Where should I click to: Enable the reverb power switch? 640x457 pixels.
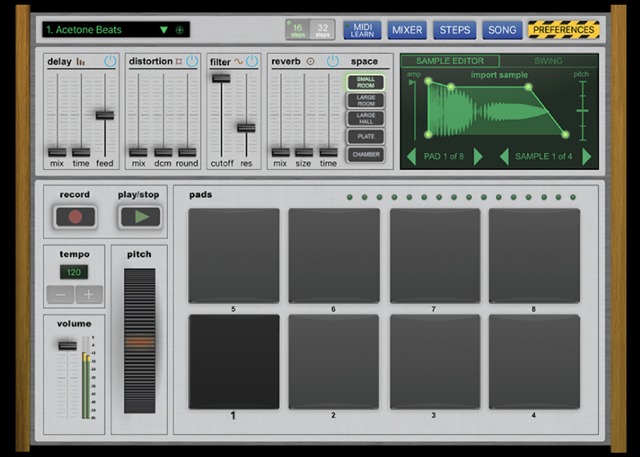pos(333,61)
